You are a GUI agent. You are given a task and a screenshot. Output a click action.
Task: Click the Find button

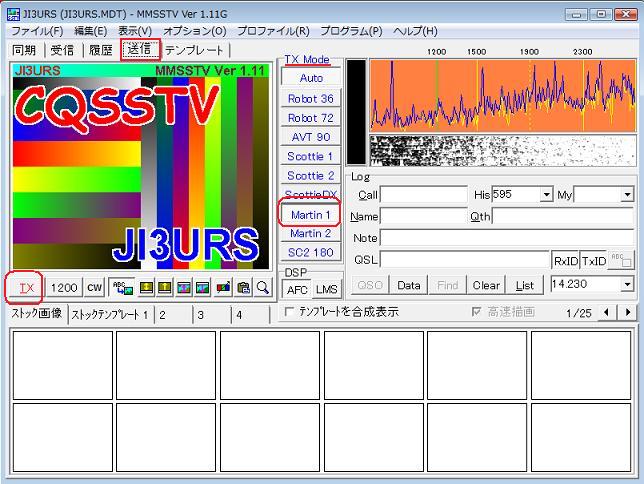[447, 285]
